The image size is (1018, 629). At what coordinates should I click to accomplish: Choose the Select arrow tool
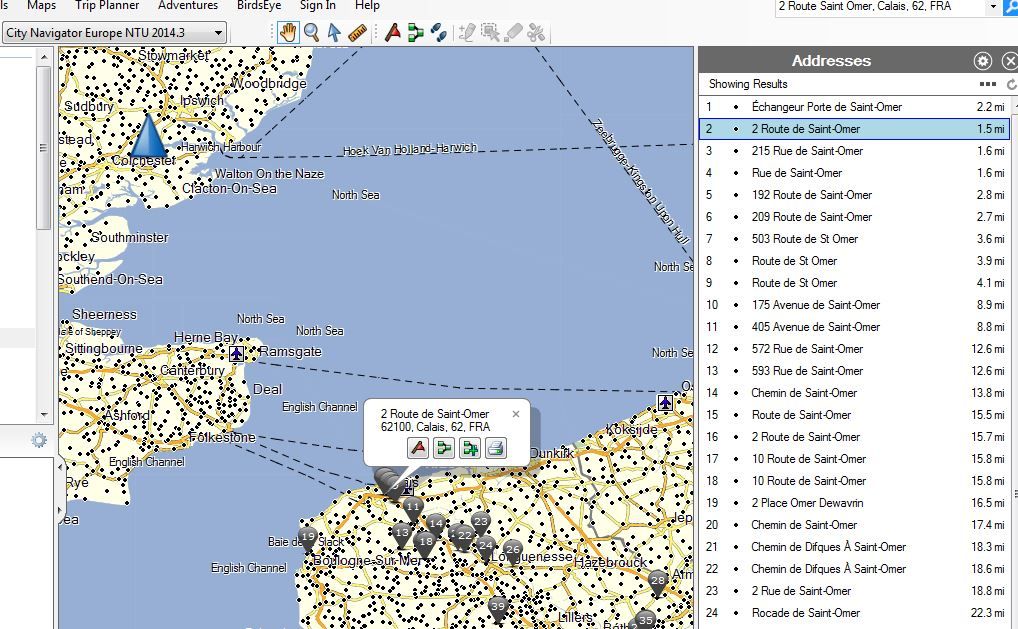click(334, 32)
